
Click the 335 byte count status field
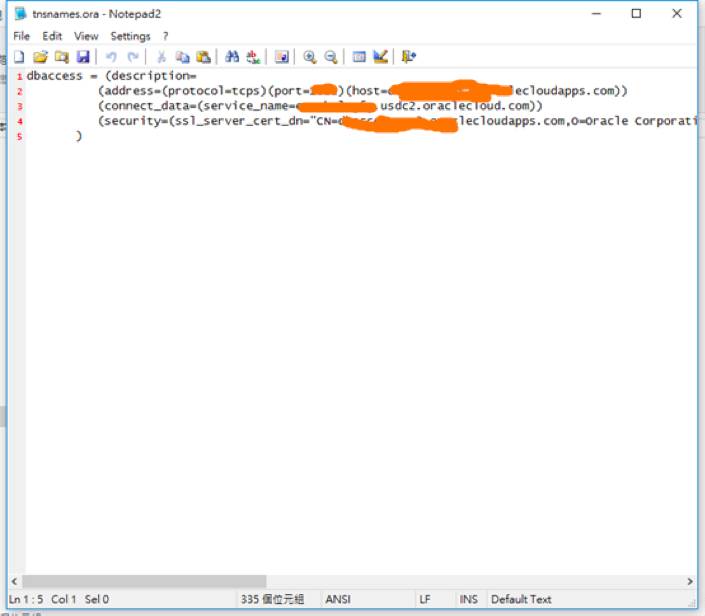272,599
